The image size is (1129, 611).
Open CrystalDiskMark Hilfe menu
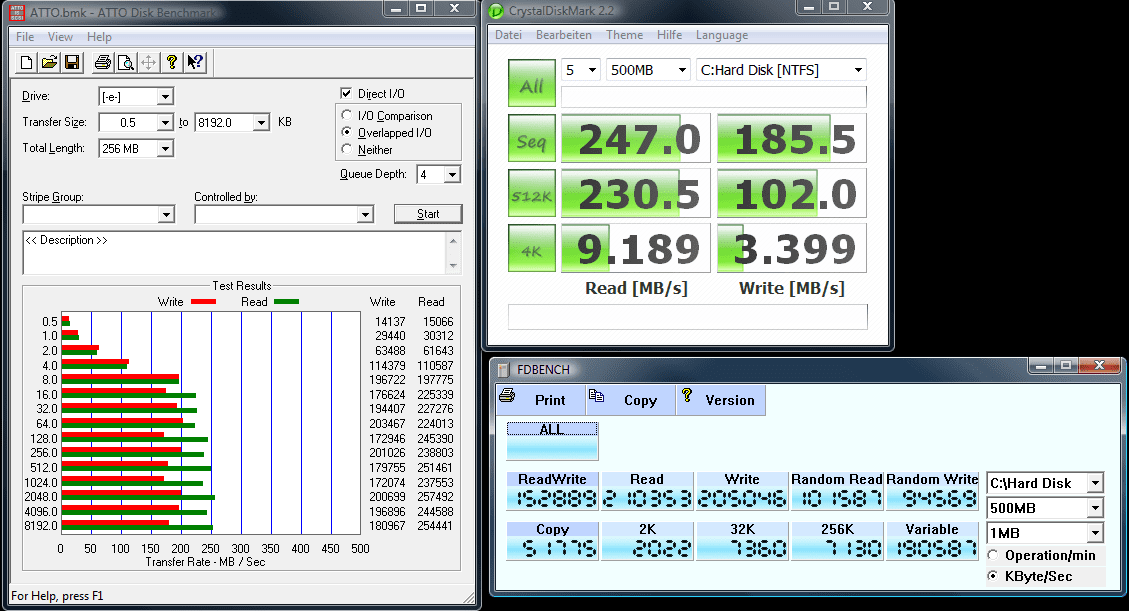coord(670,35)
